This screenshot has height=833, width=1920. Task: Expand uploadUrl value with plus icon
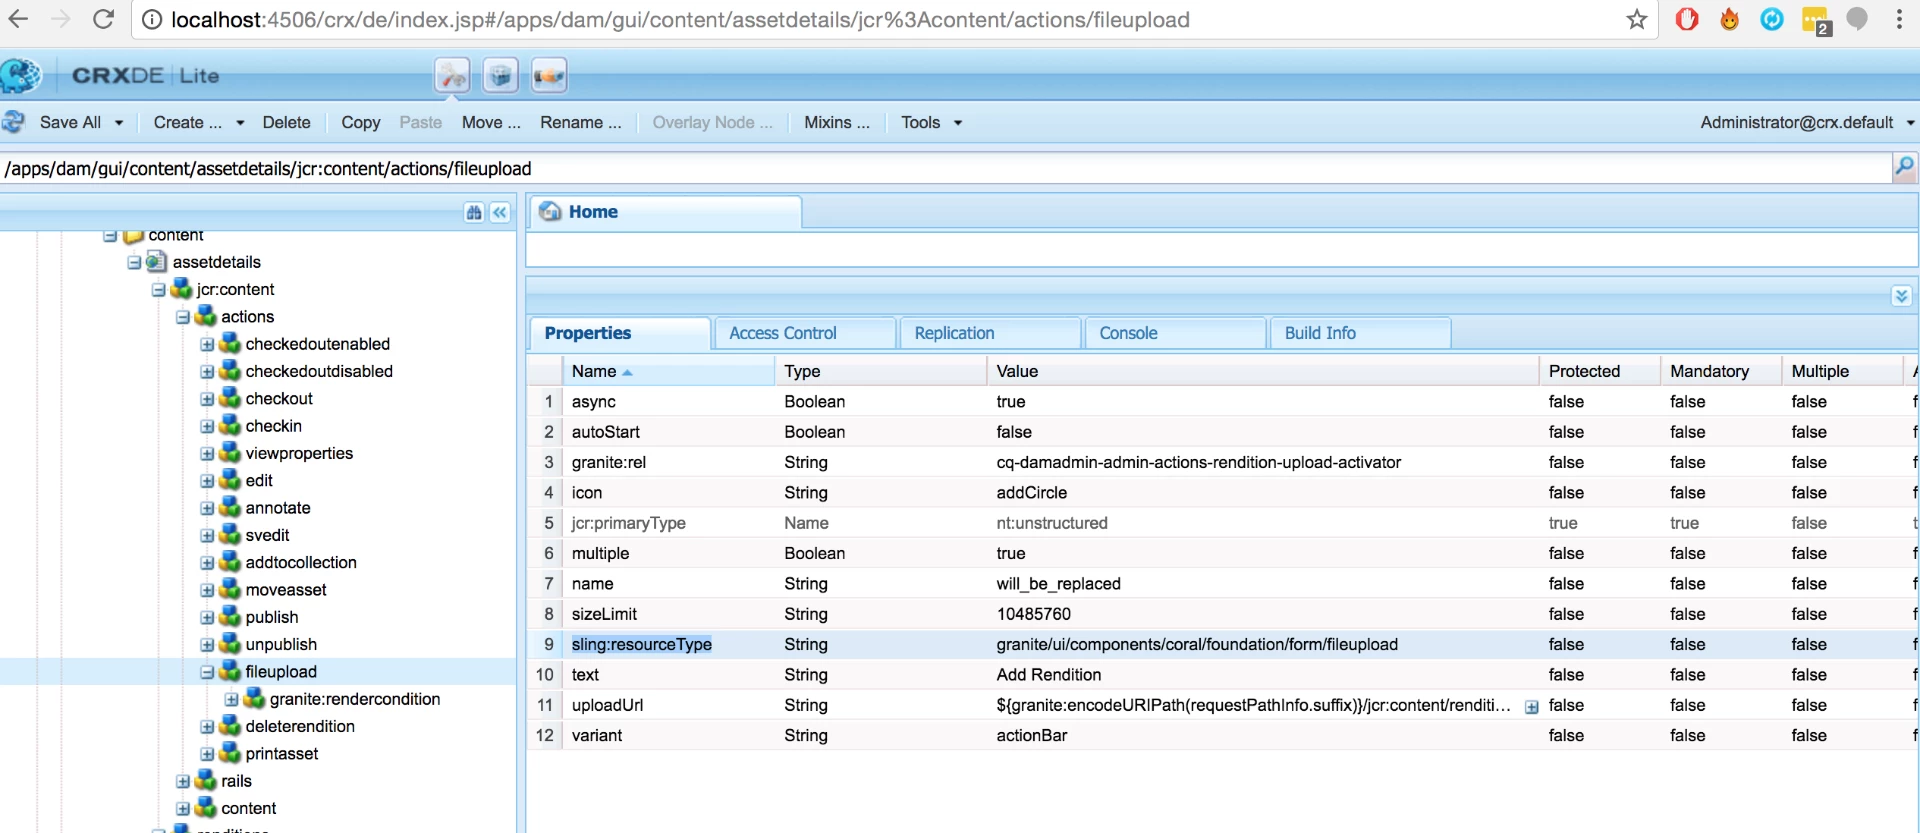click(x=1531, y=706)
